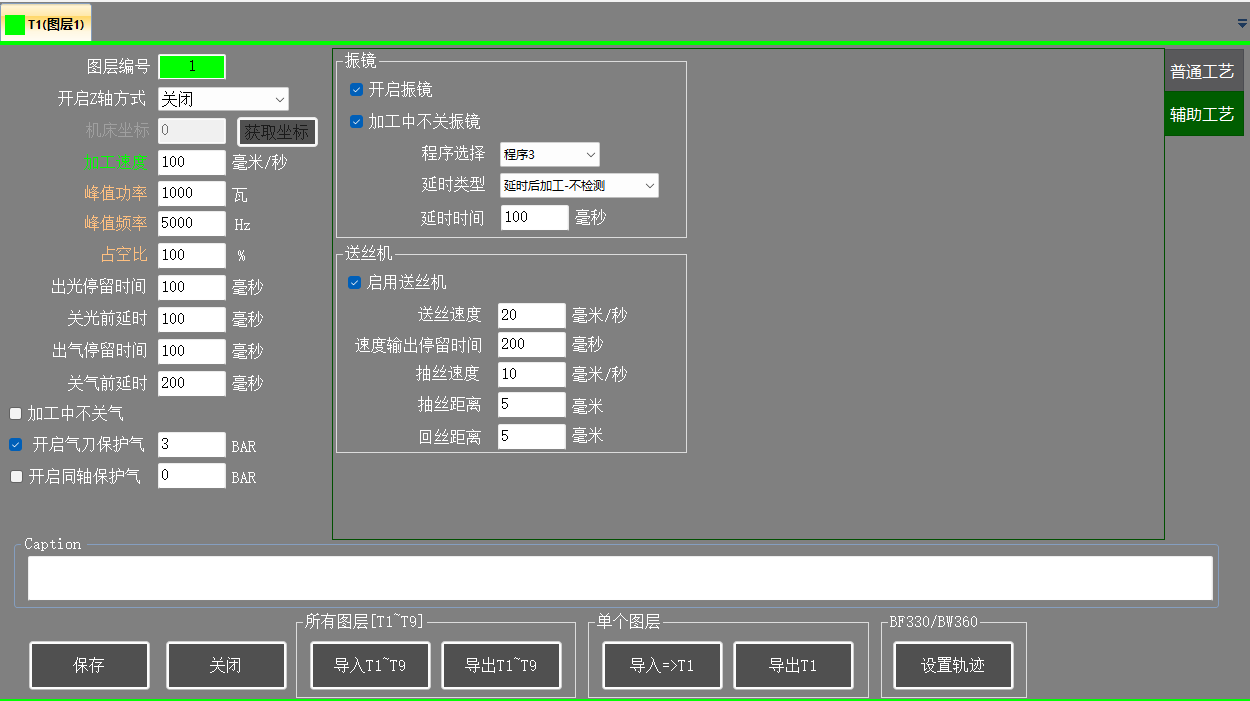Switch to the 普通工艺 tab
1250x701 pixels.
pyautogui.click(x=1202, y=72)
